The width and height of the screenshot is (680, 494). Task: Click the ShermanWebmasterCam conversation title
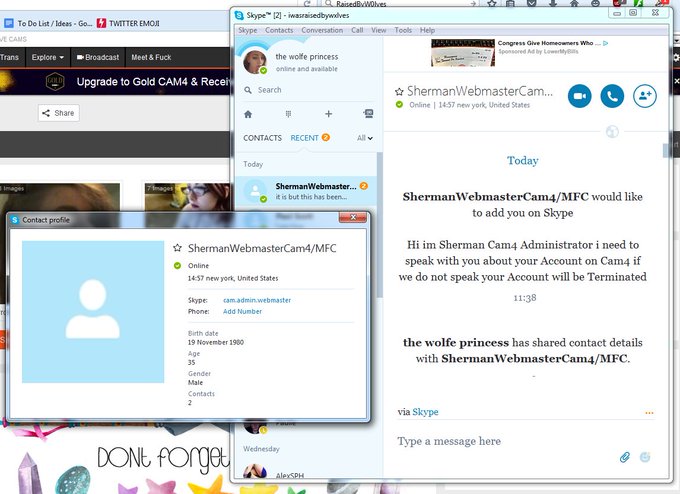click(x=480, y=91)
